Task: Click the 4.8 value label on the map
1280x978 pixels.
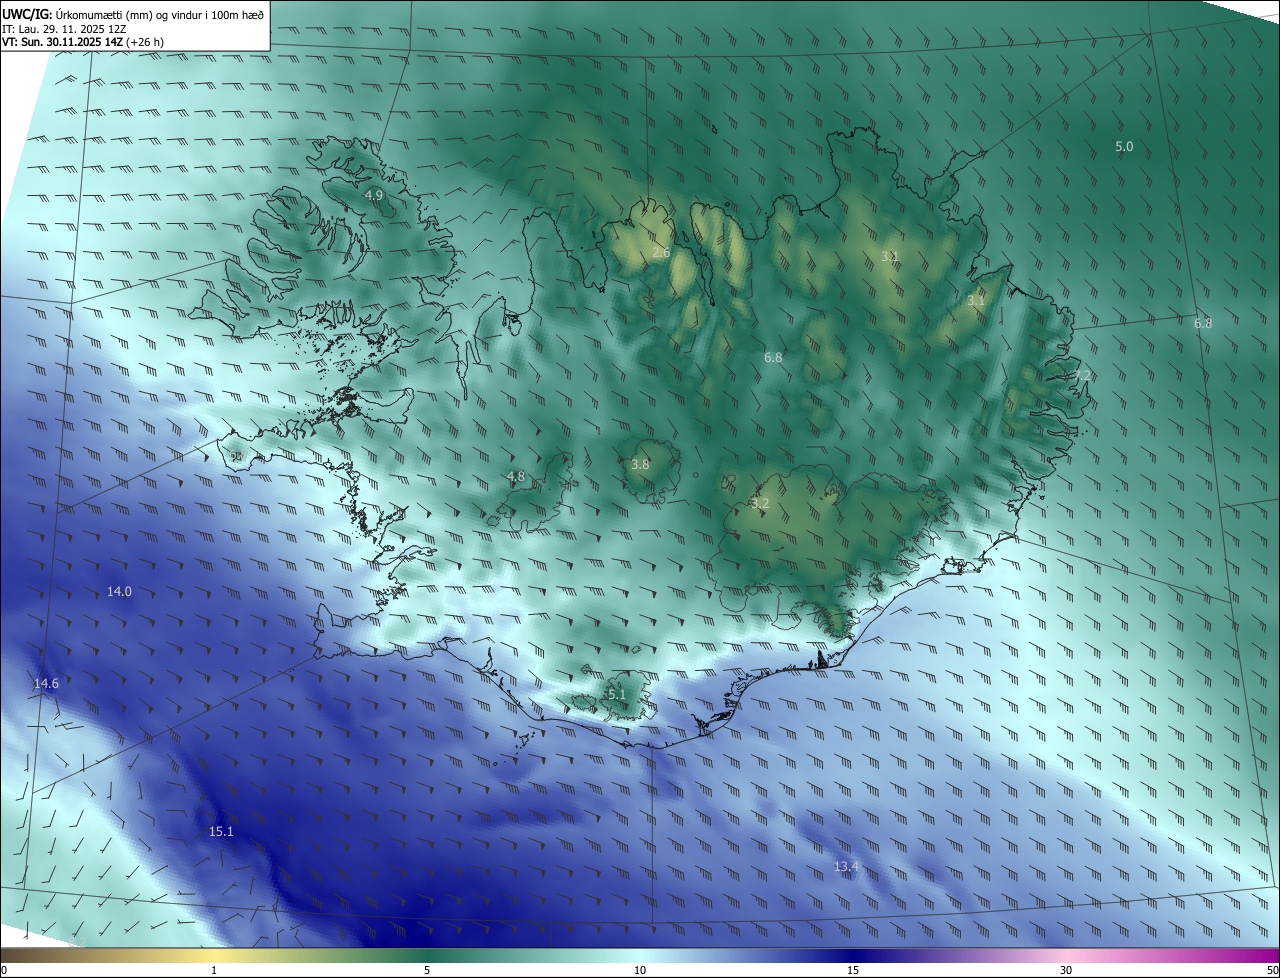Action: (x=516, y=477)
